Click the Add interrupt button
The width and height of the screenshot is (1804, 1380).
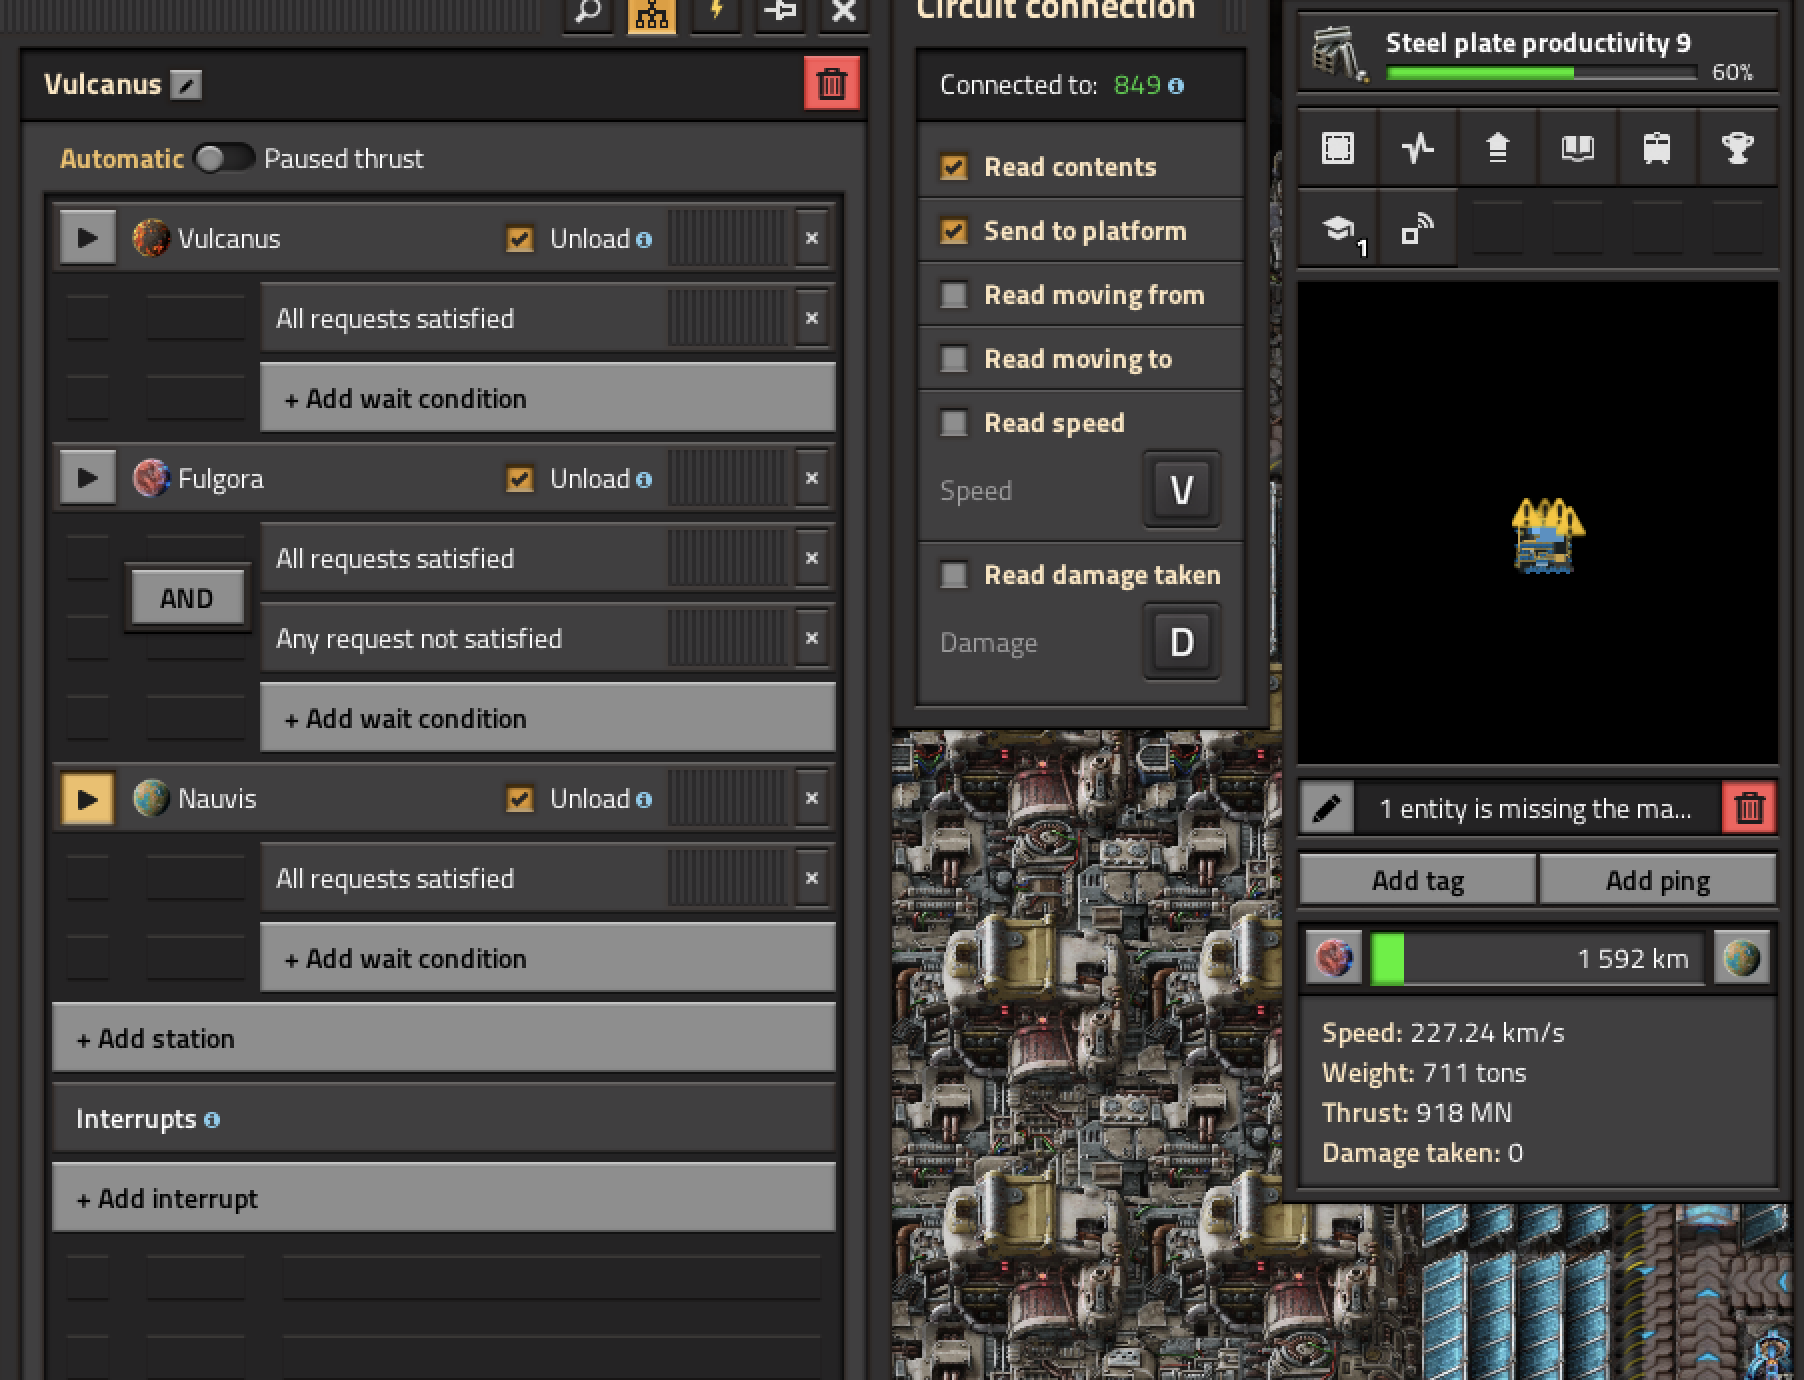click(x=443, y=1198)
